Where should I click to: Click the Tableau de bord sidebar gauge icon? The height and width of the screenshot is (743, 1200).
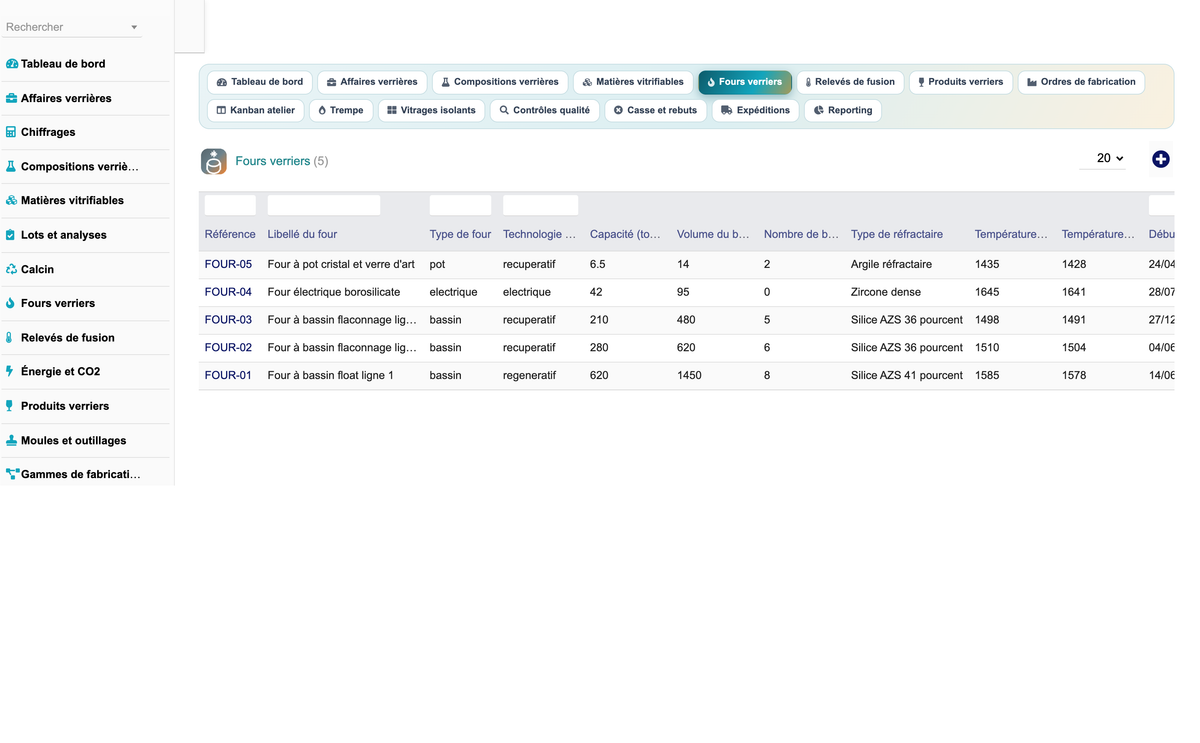12,64
